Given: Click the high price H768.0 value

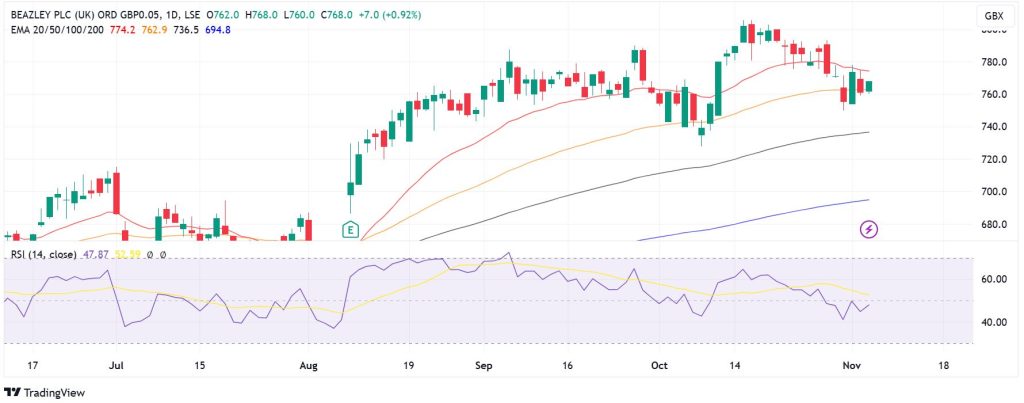Looking at the screenshot, I should click(x=261, y=14).
